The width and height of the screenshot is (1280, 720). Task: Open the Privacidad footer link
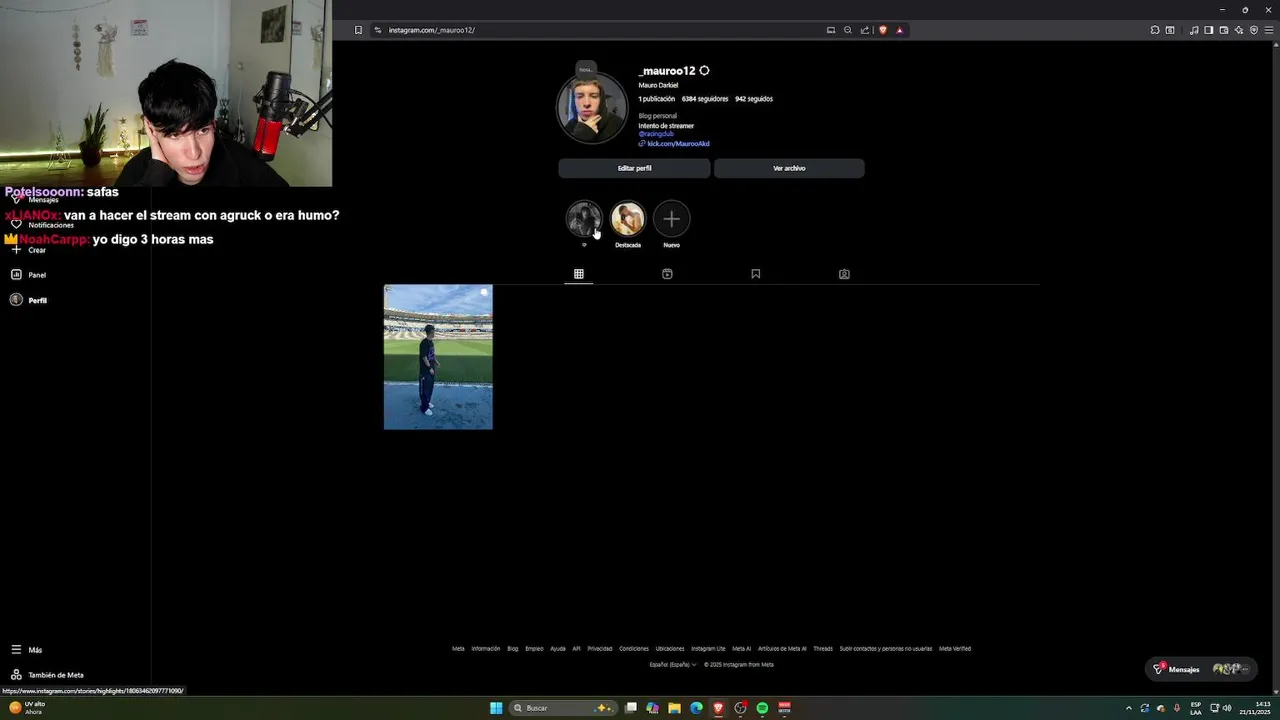point(600,648)
